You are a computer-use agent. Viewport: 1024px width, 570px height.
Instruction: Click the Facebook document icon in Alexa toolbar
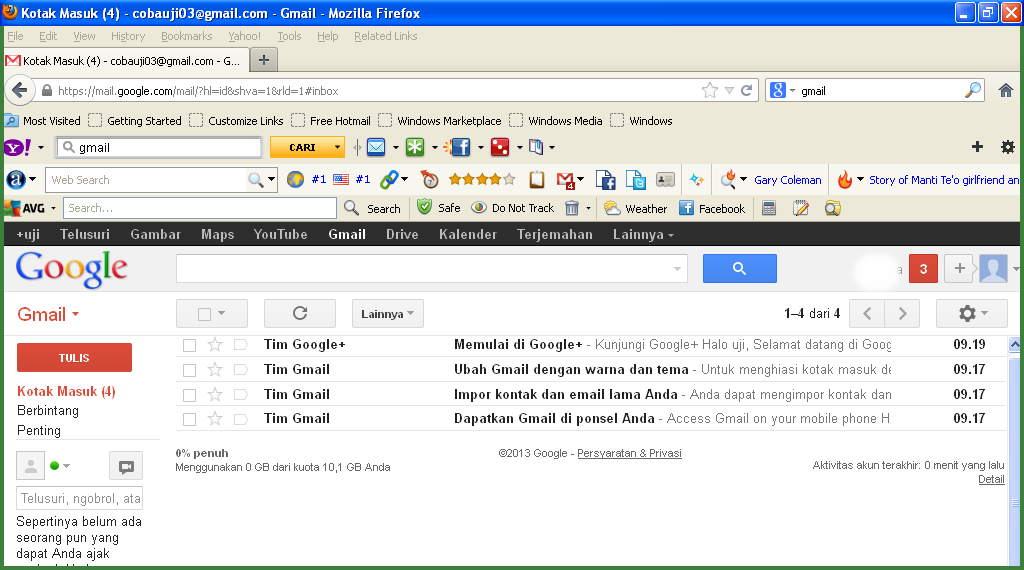[x=605, y=180]
